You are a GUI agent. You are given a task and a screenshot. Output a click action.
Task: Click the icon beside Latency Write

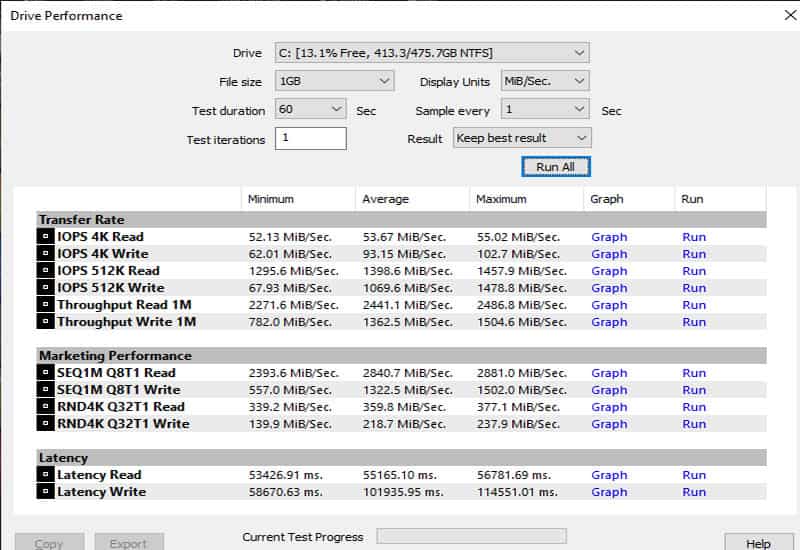pyautogui.click(x=45, y=492)
